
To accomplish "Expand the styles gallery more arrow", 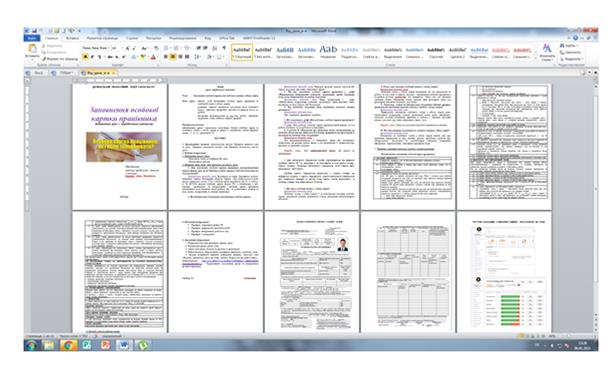I will pyautogui.click(x=535, y=58).
